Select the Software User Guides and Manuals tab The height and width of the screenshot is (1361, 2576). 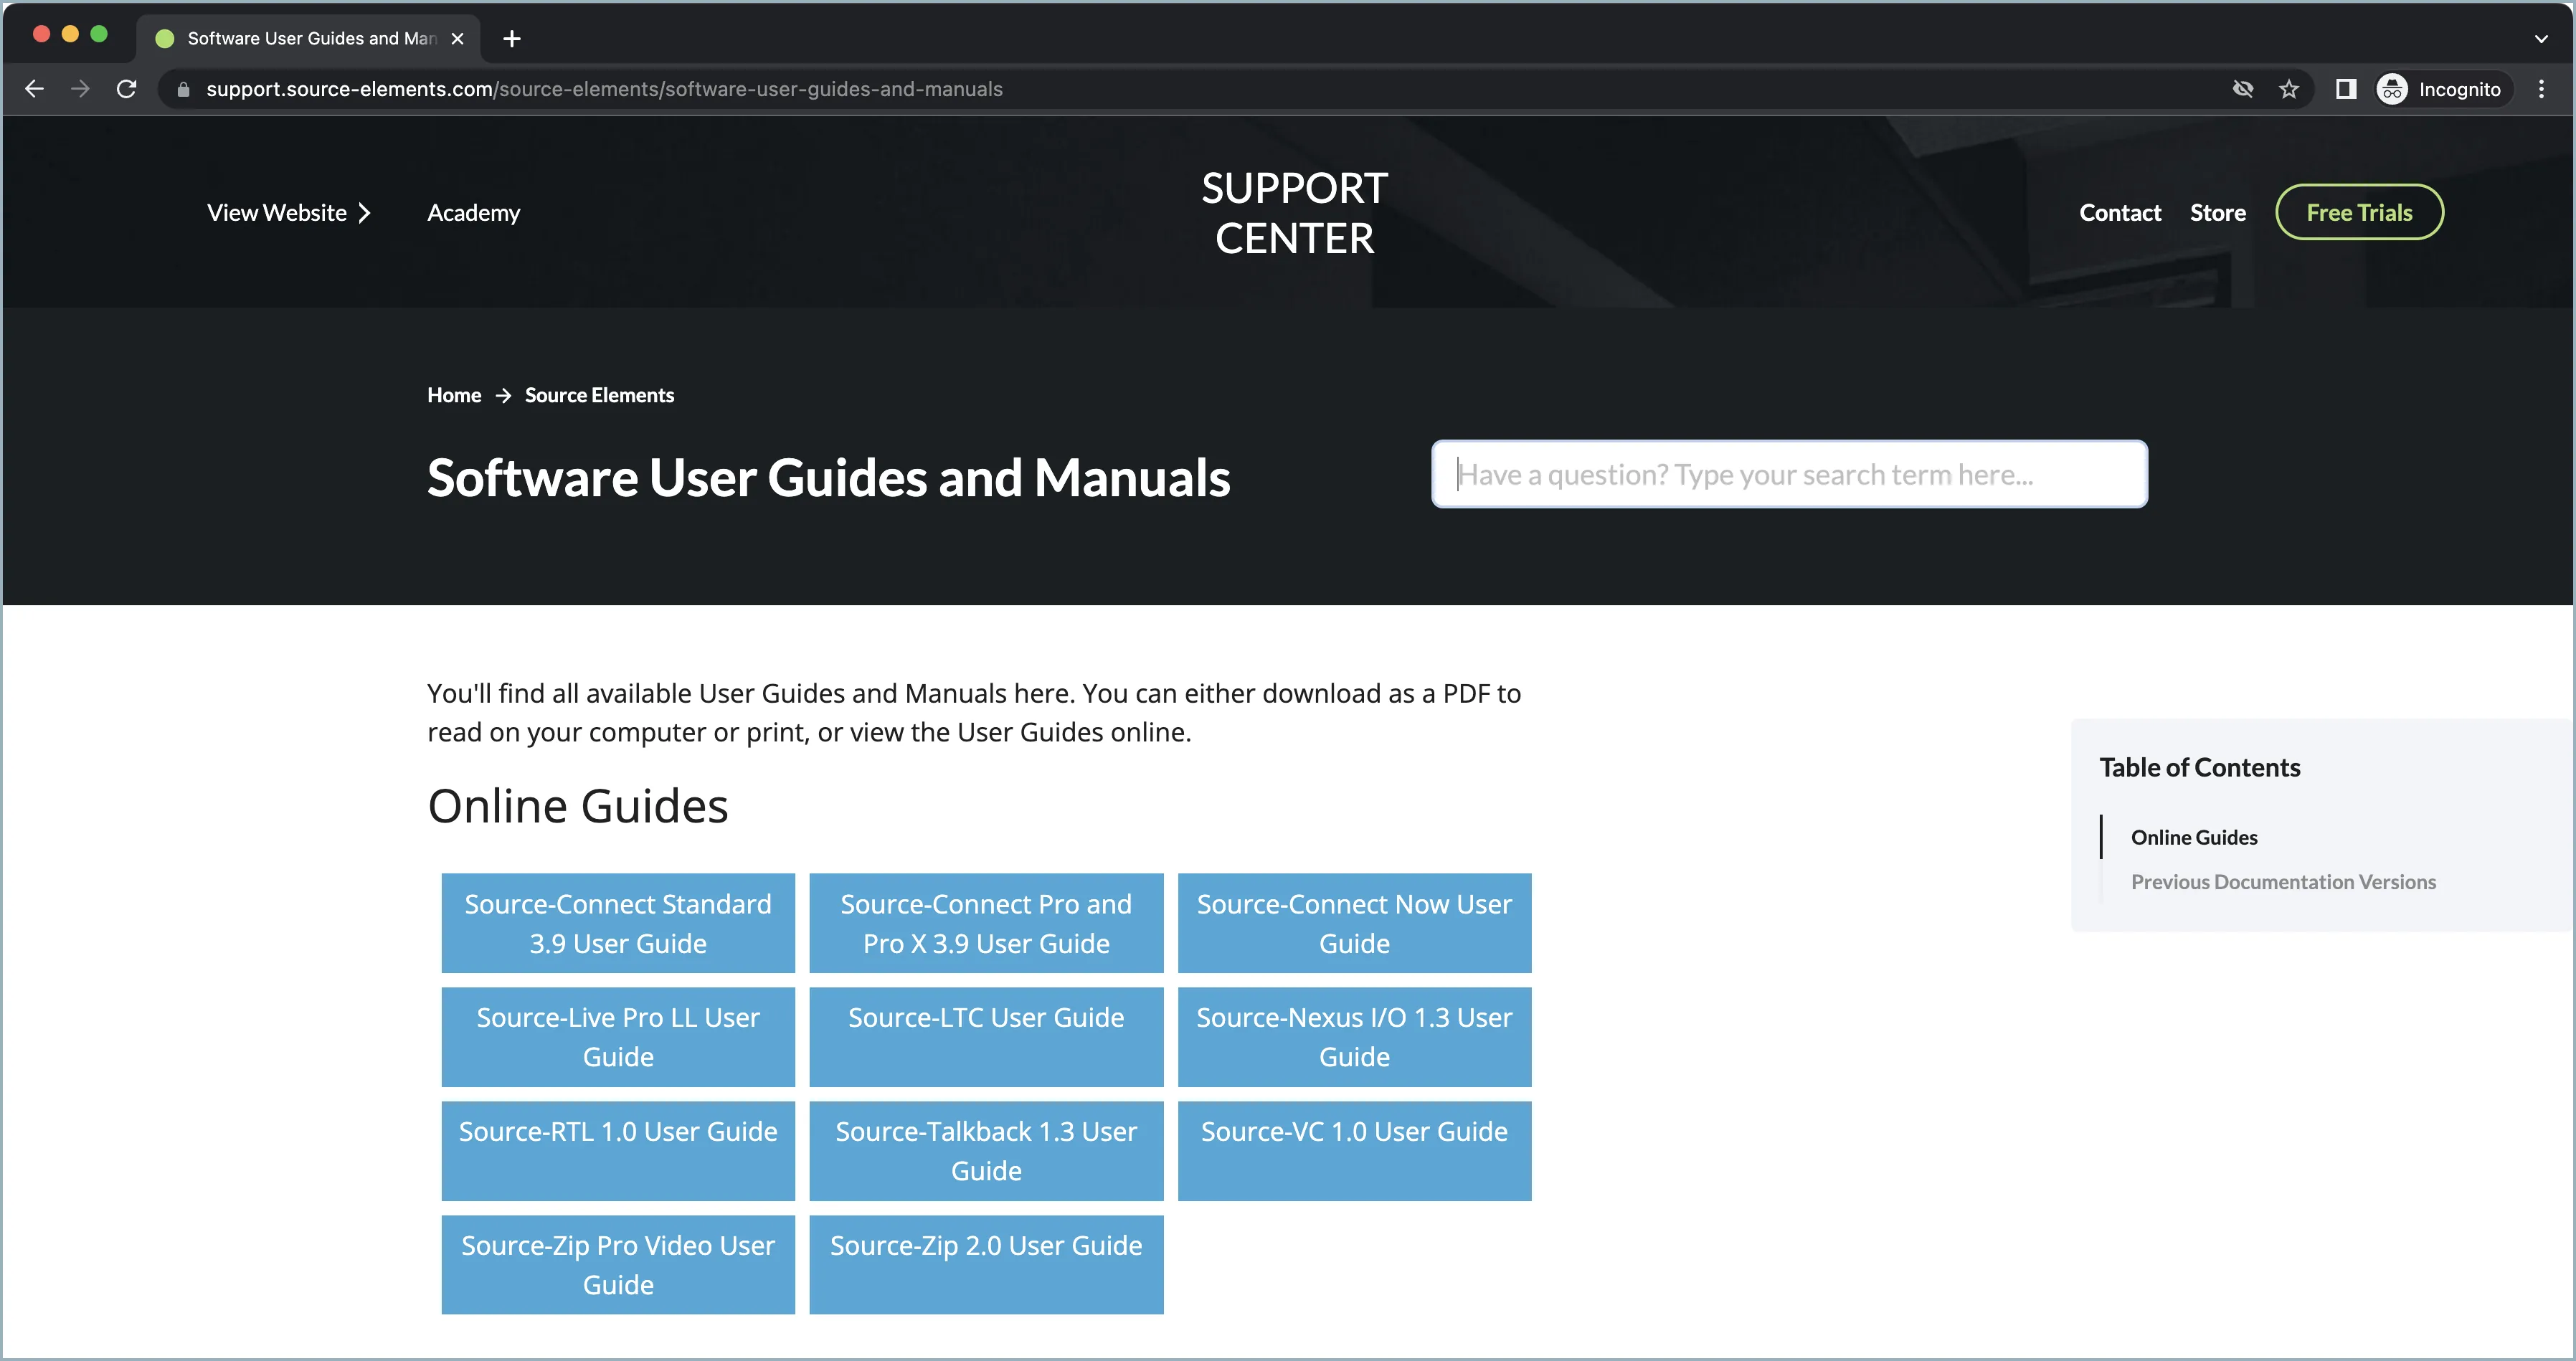[308, 38]
